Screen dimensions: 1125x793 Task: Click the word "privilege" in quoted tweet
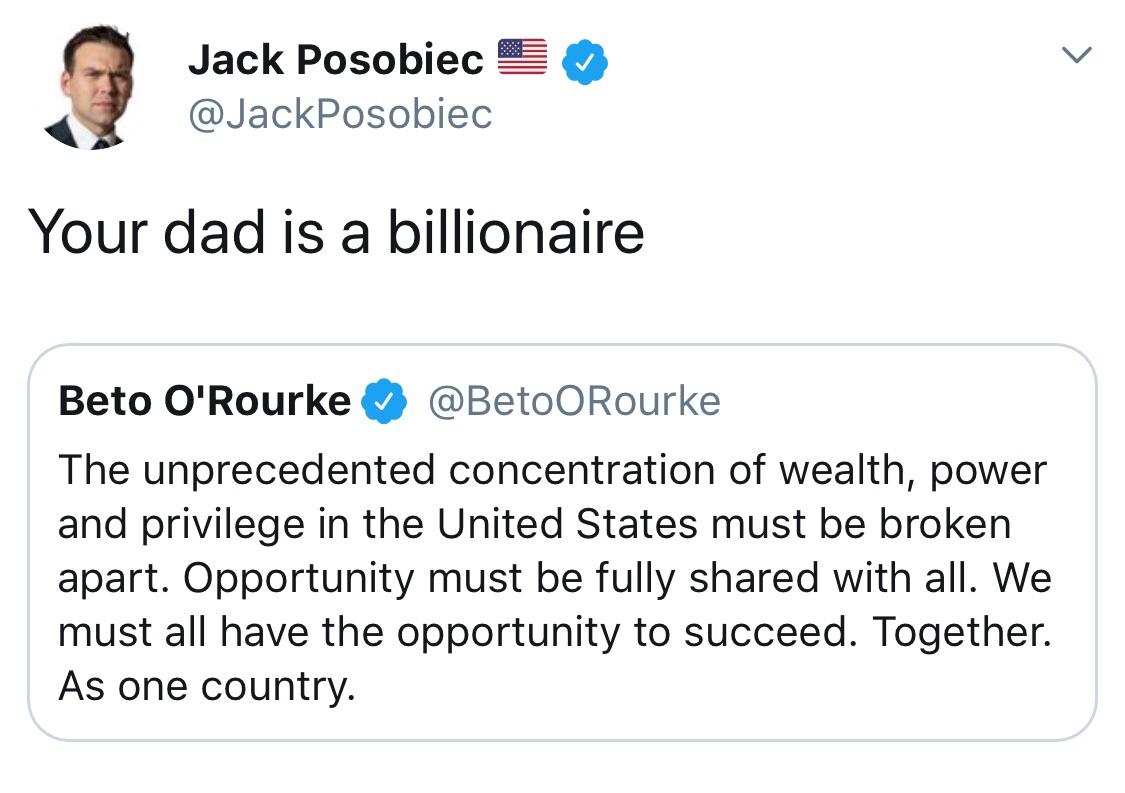click(x=222, y=524)
